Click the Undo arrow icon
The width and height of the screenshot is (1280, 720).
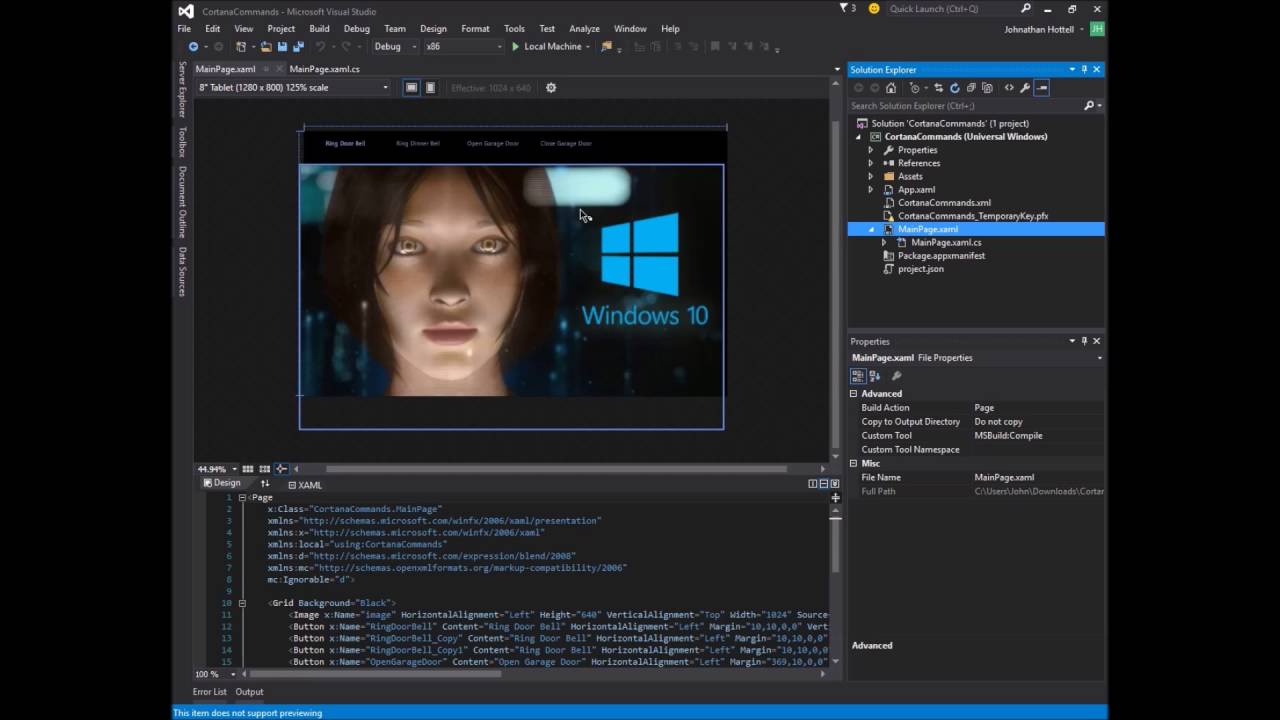click(x=320, y=46)
